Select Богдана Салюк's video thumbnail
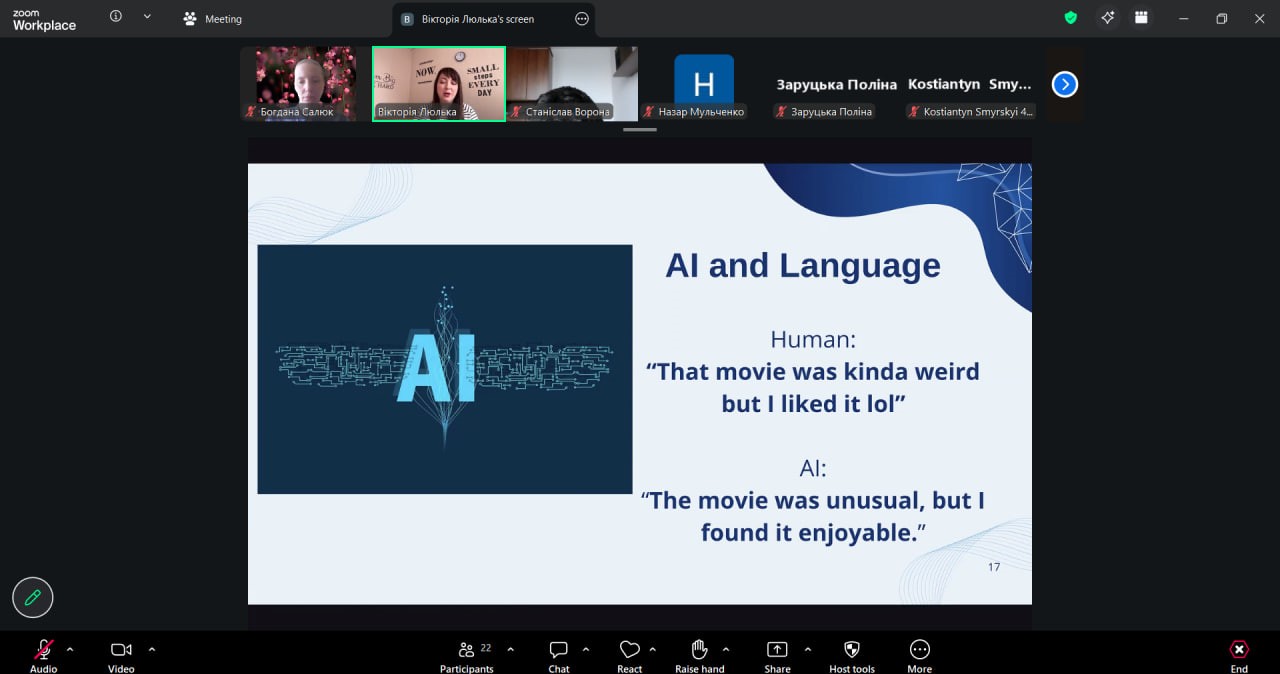Screen dimensions: 1280x674 305,83
